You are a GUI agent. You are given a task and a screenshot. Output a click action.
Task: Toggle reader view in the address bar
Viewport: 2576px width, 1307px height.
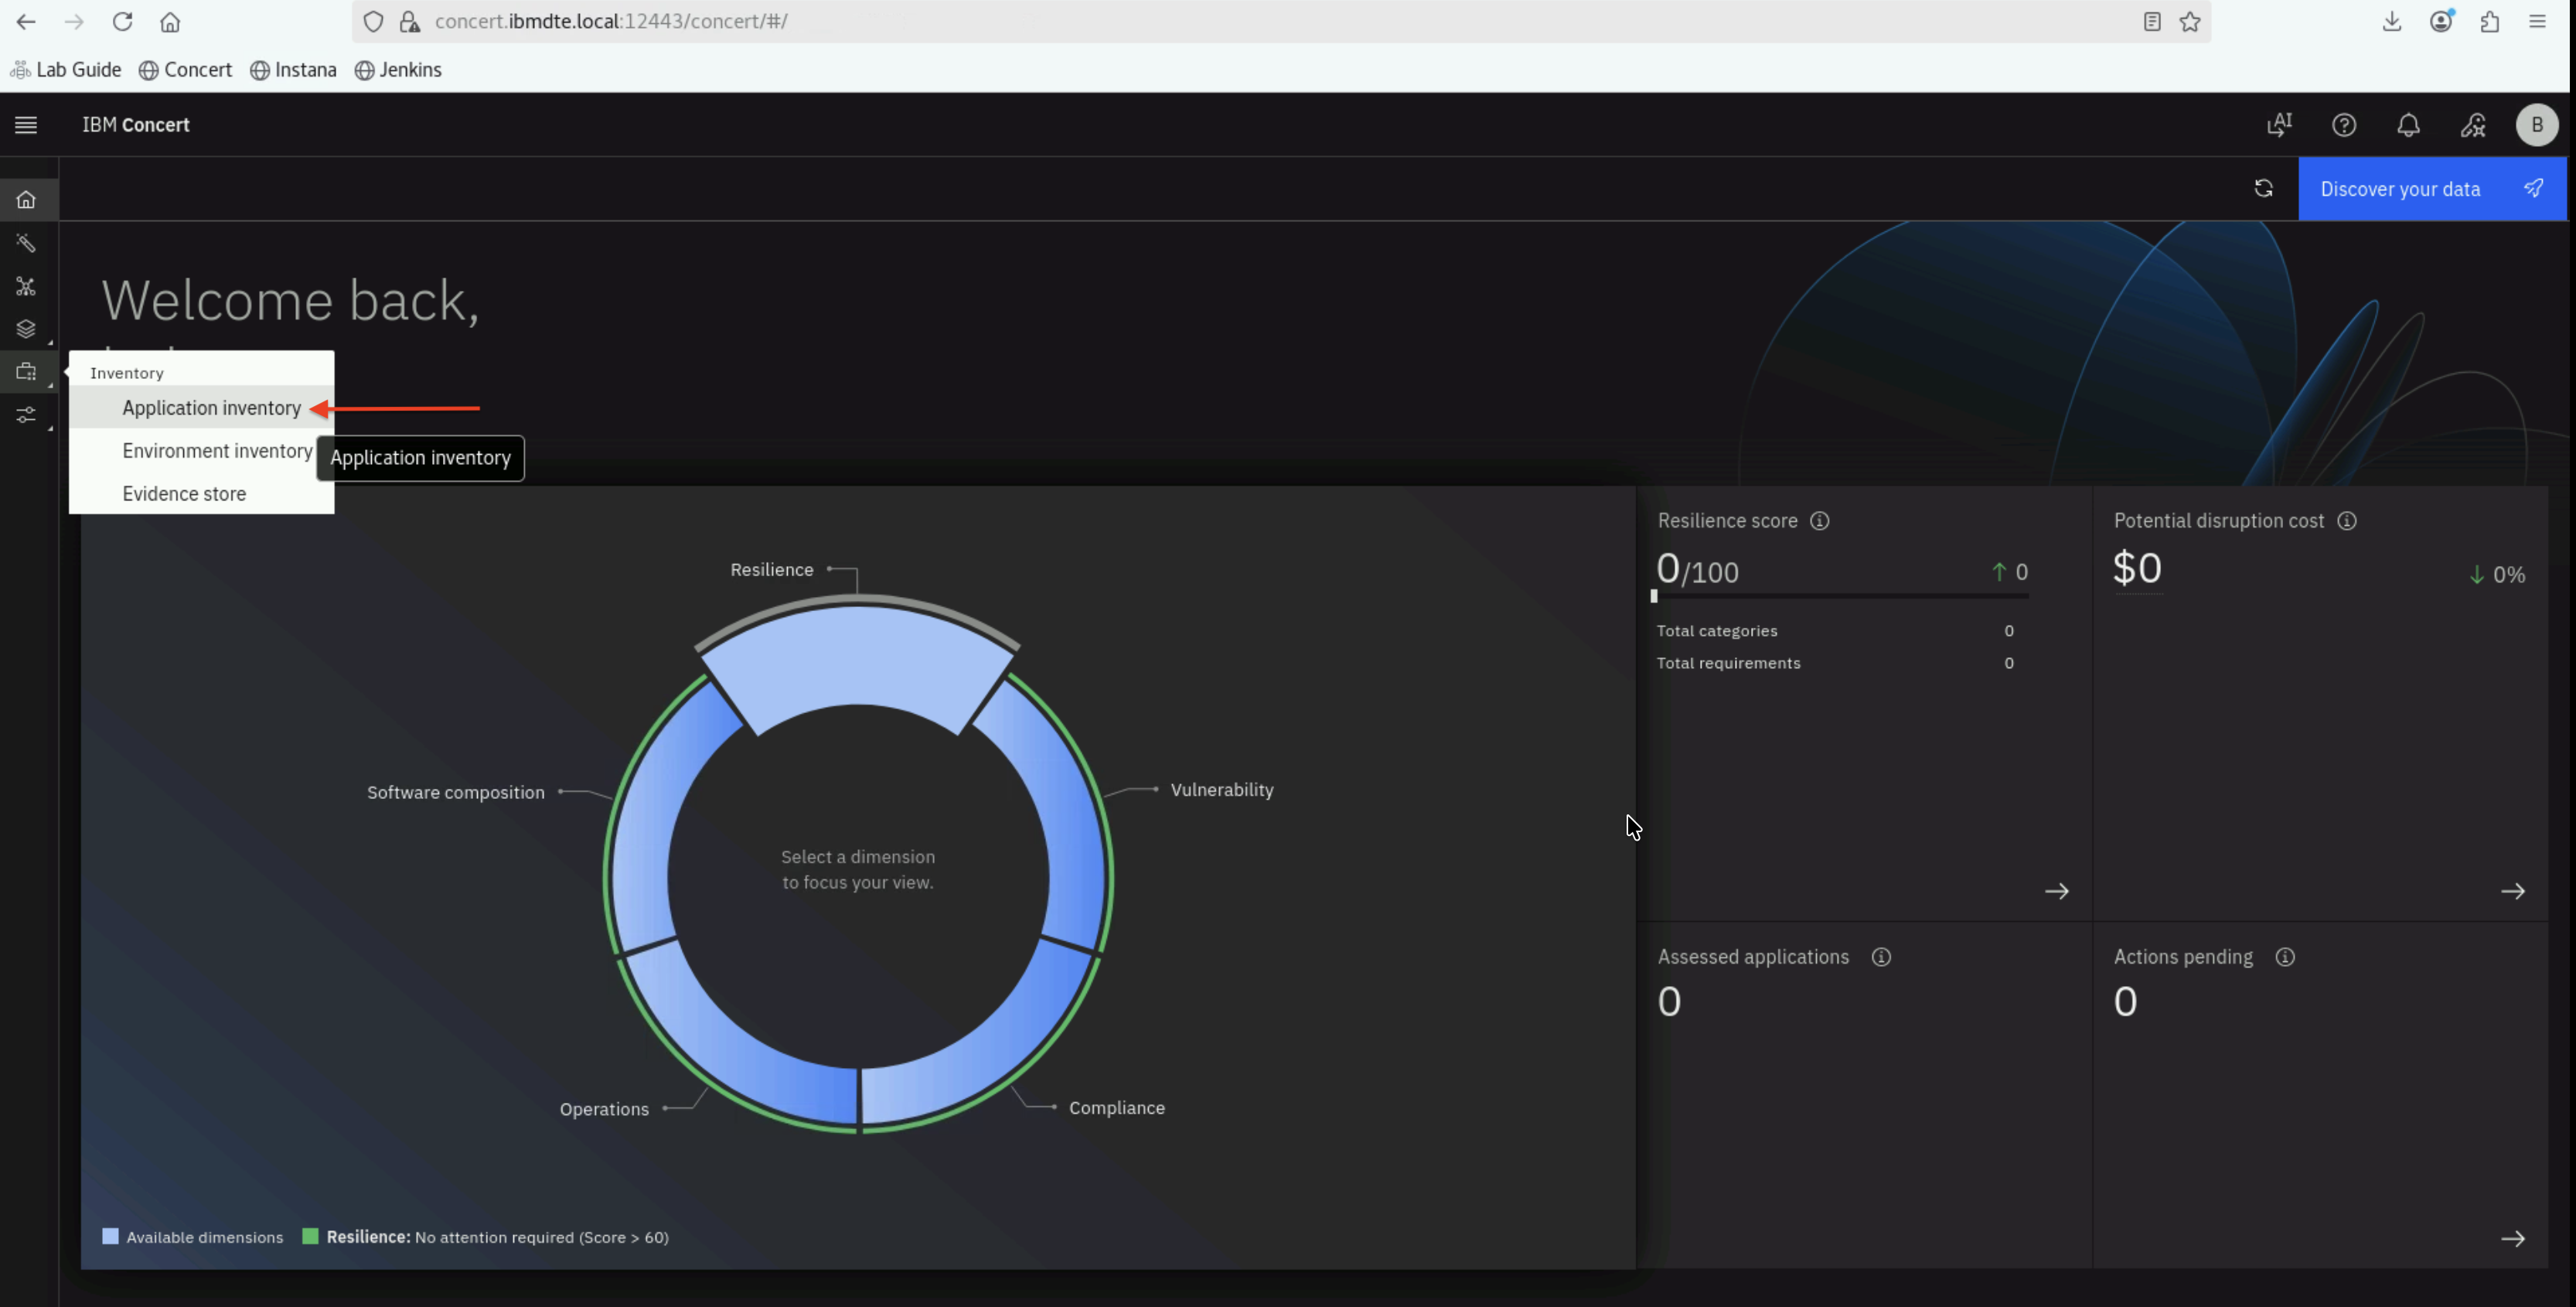pos(2152,22)
